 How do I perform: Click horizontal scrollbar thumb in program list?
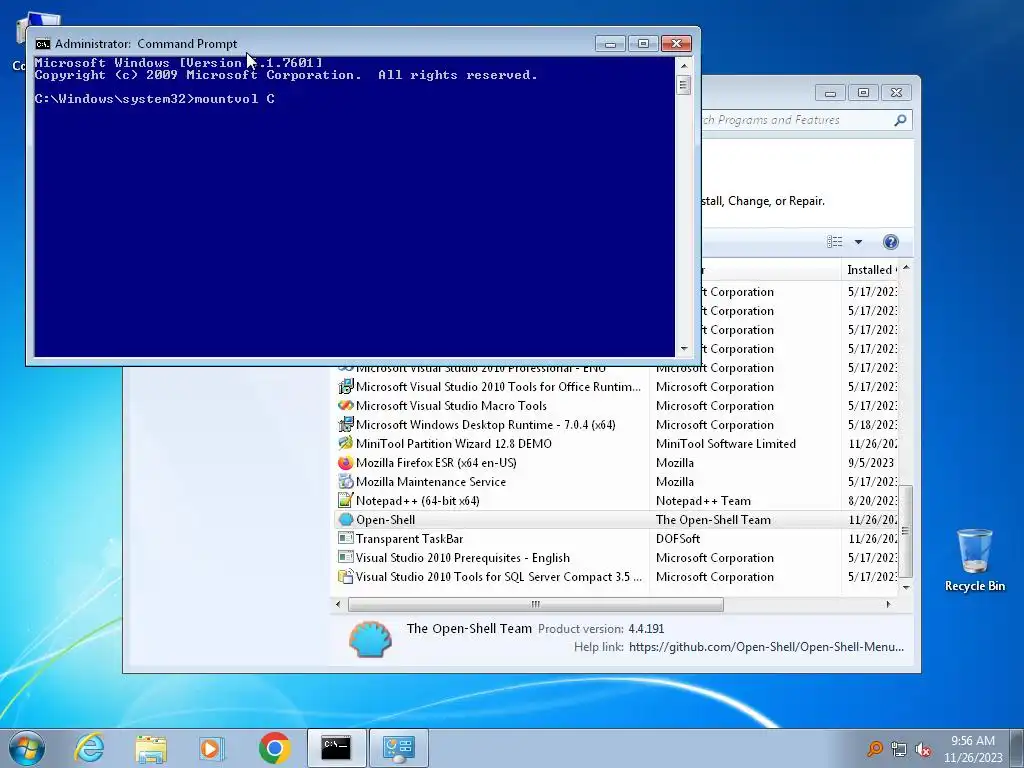[536, 605]
